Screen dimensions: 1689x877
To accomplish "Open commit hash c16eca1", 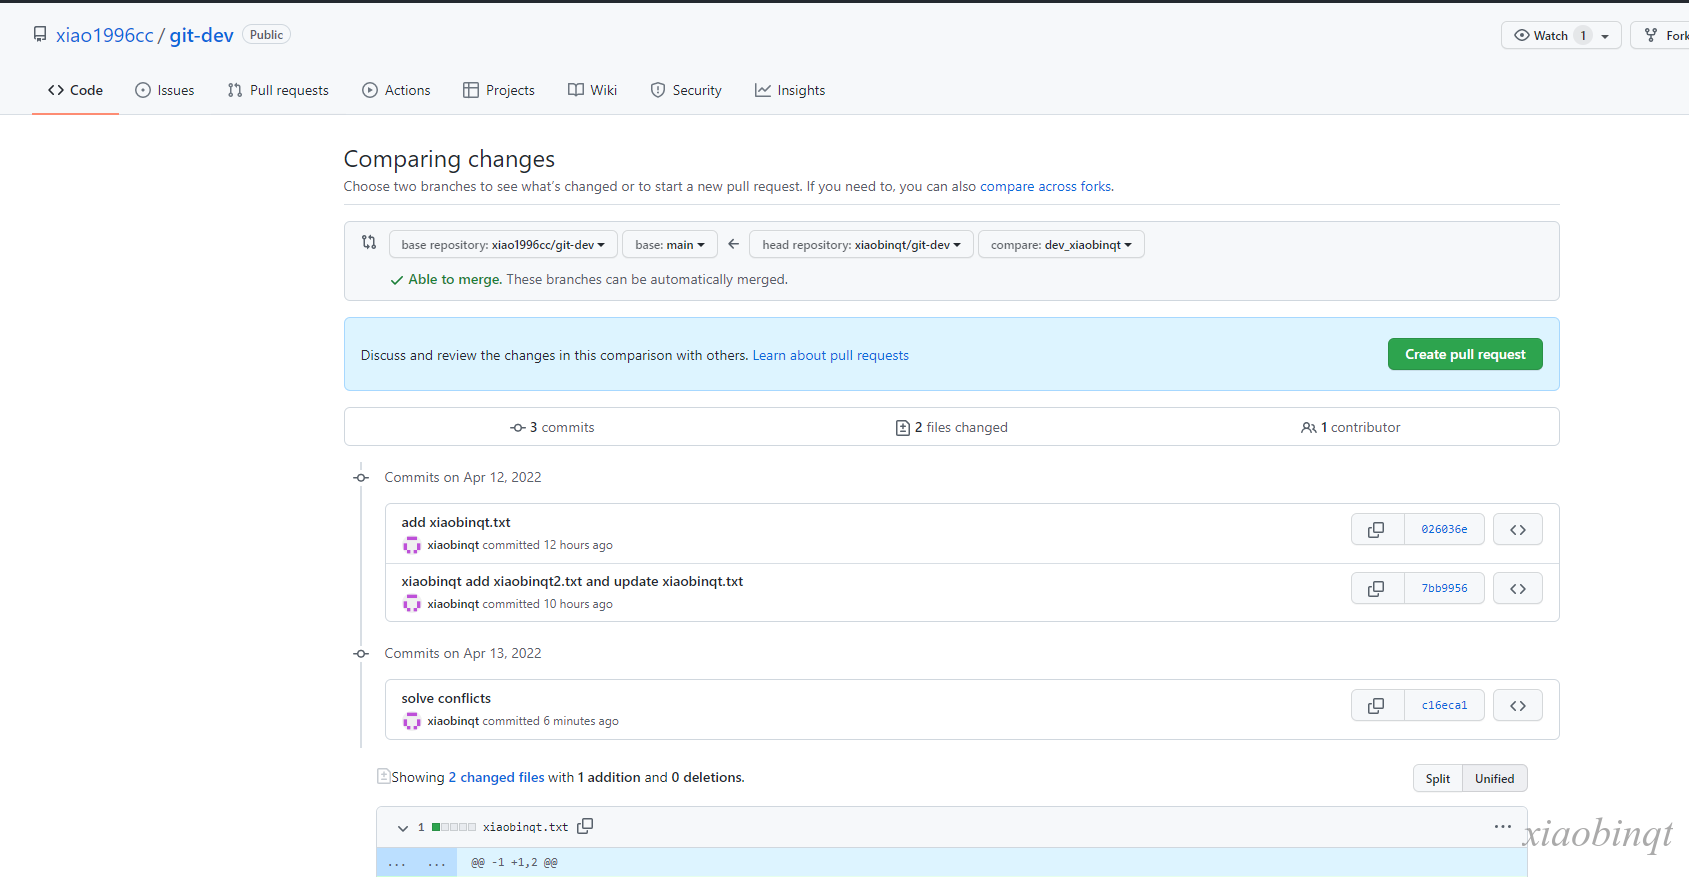I will [1444, 705].
